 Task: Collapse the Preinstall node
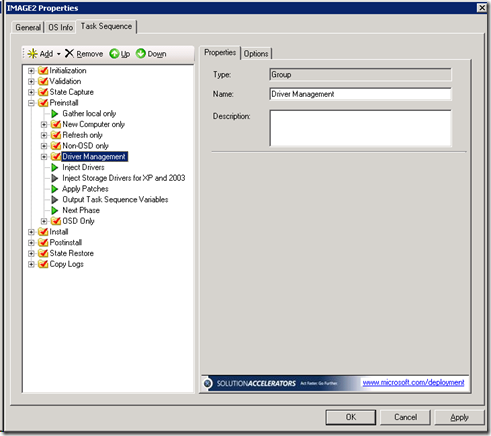(31, 103)
